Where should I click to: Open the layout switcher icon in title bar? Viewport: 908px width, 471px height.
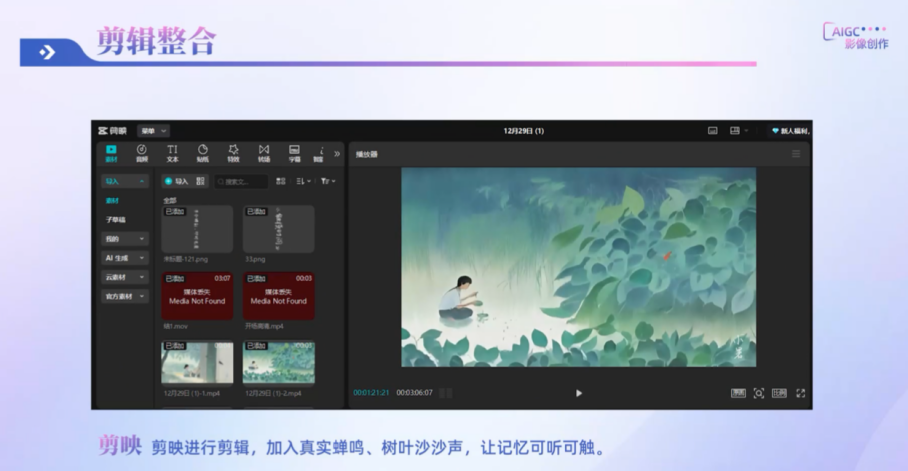pyautogui.click(x=738, y=131)
